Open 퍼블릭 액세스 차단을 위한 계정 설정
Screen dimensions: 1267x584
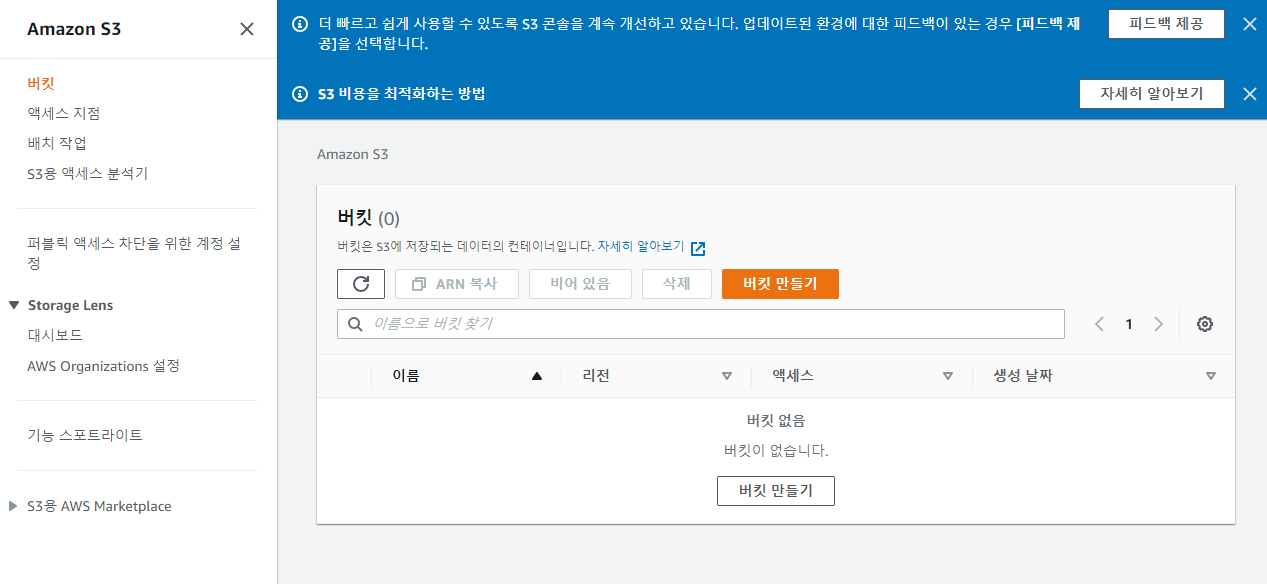[134, 253]
